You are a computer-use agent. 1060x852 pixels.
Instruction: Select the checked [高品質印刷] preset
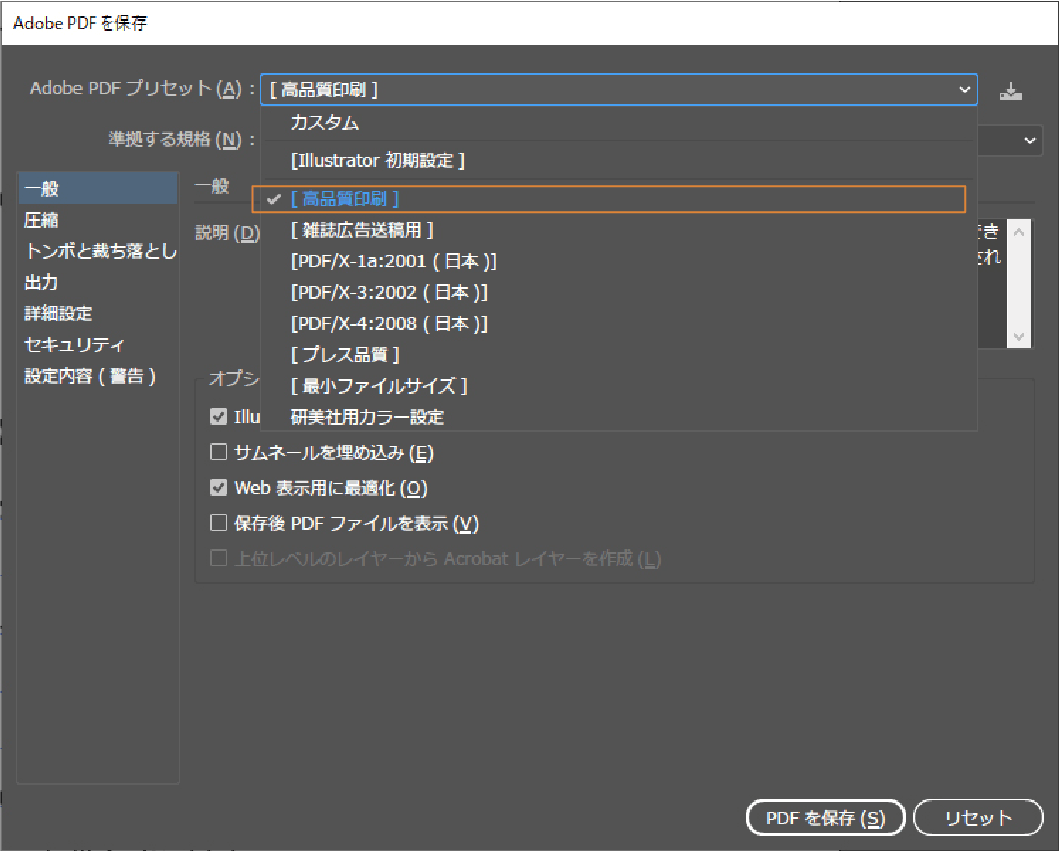click(608, 199)
